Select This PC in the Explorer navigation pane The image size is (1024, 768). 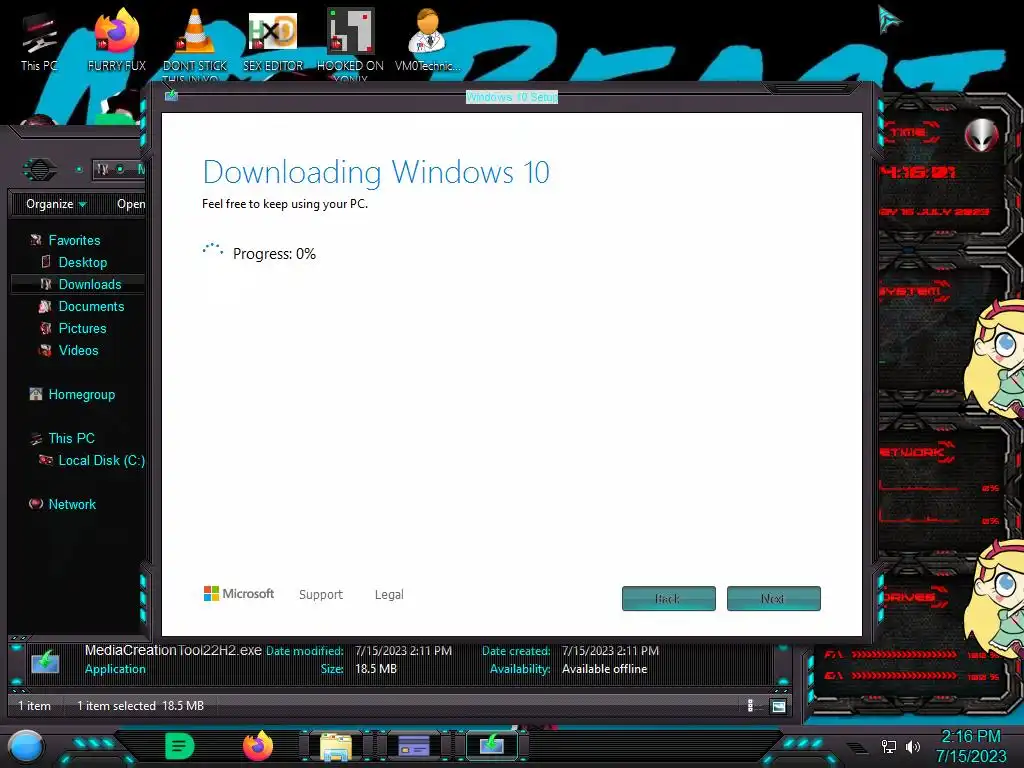click(x=71, y=438)
